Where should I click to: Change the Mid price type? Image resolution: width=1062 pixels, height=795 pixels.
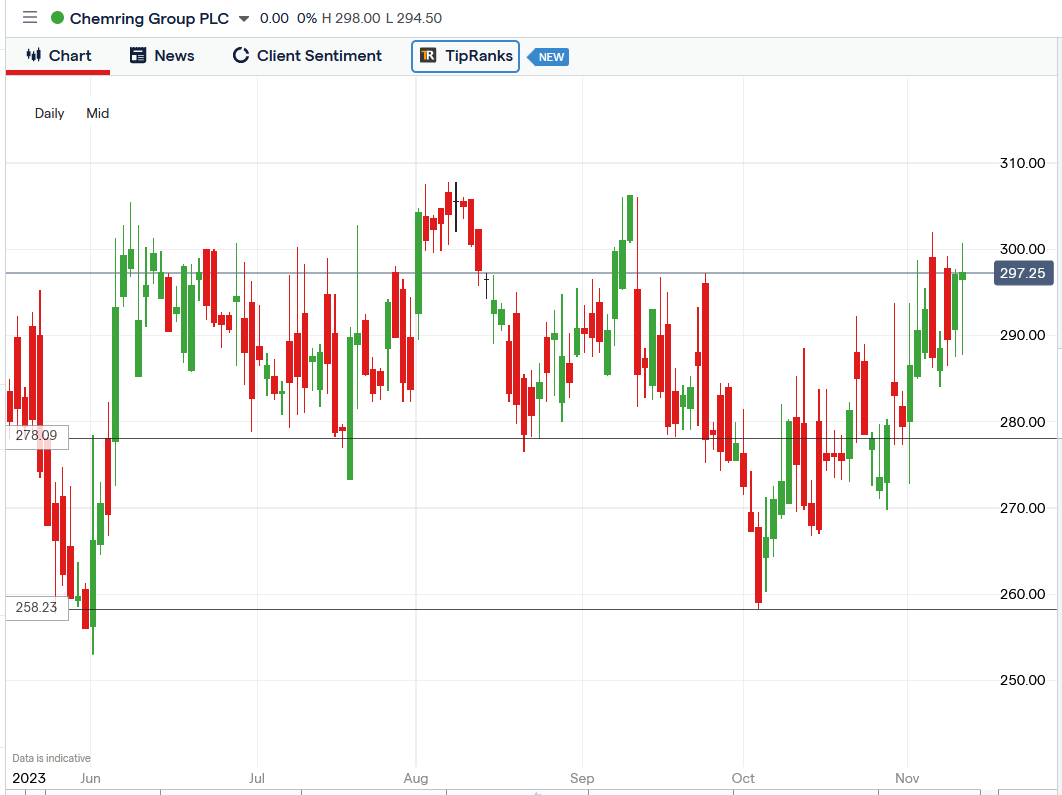[x=98, y=113]
